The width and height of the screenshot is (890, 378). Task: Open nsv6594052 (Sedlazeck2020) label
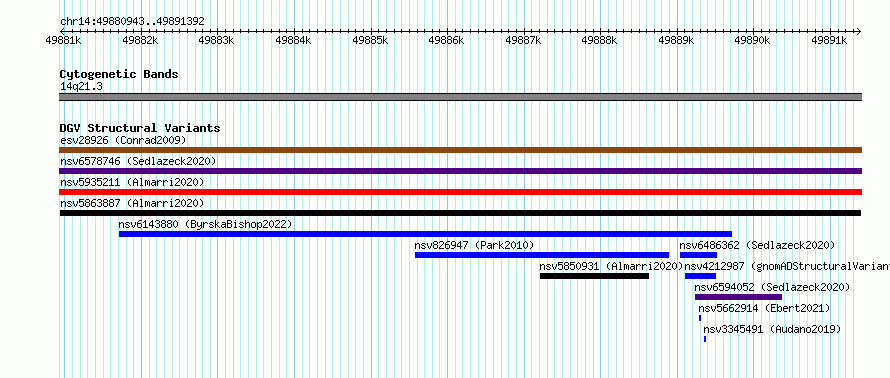click(x=773, y=287)
